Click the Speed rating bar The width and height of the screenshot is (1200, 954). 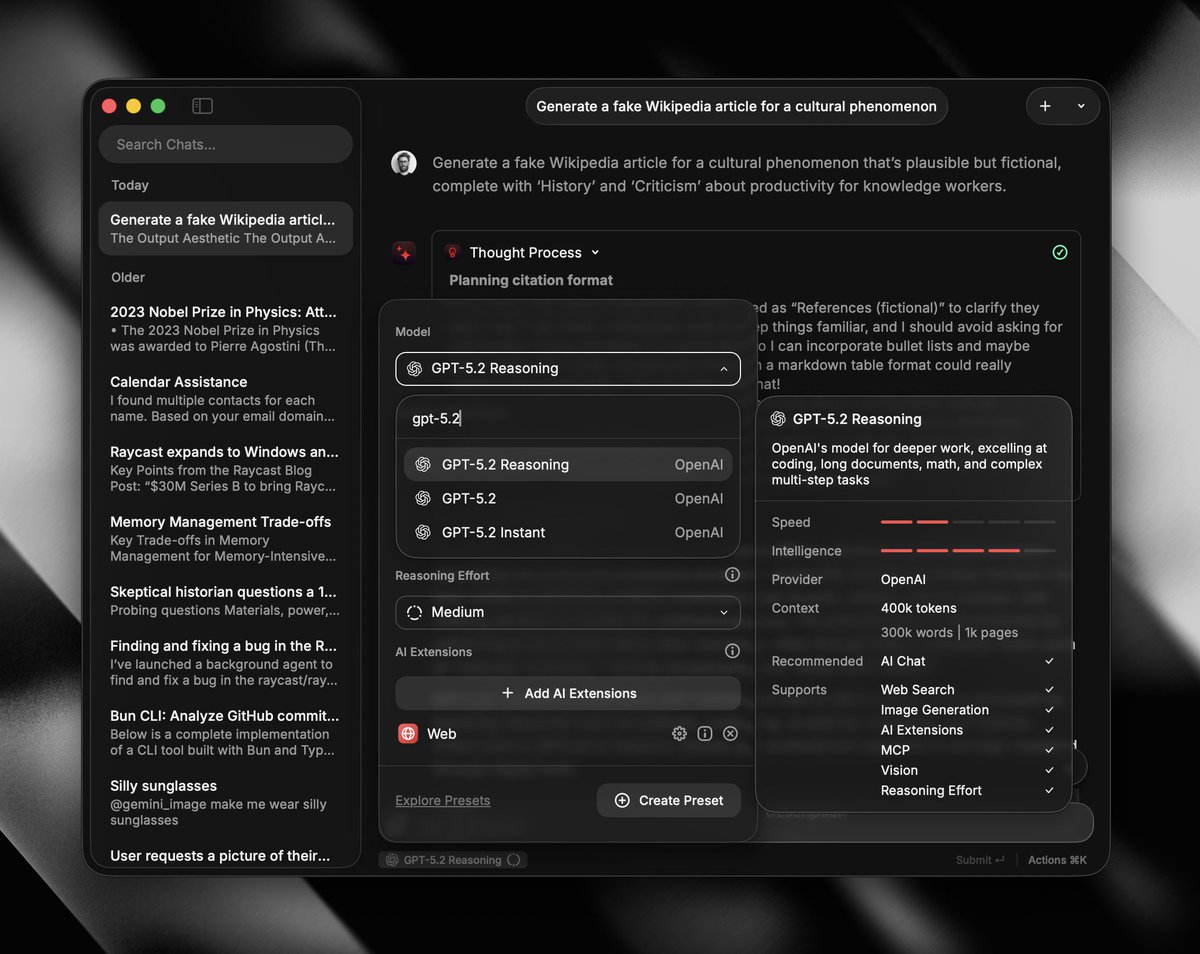[967, 522]
